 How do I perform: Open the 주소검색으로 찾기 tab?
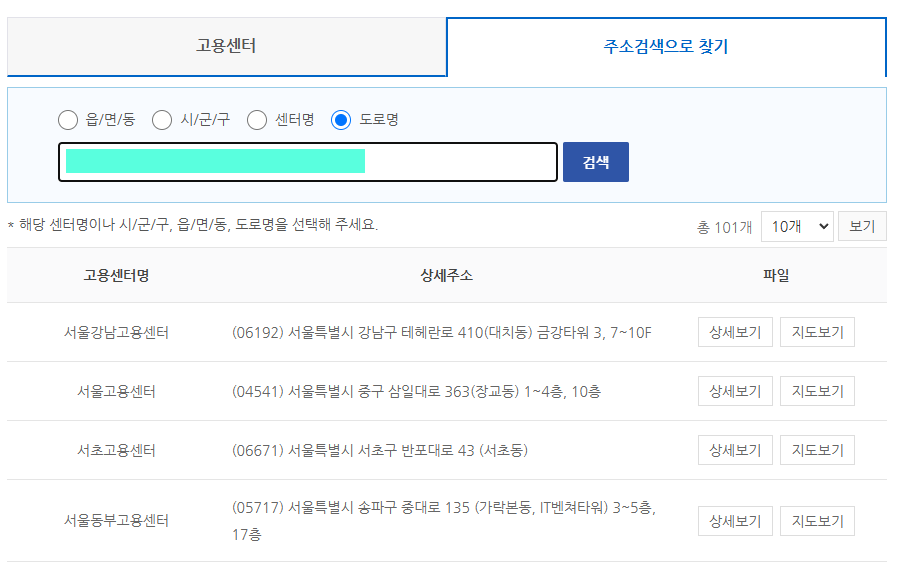tap(666, 47)
